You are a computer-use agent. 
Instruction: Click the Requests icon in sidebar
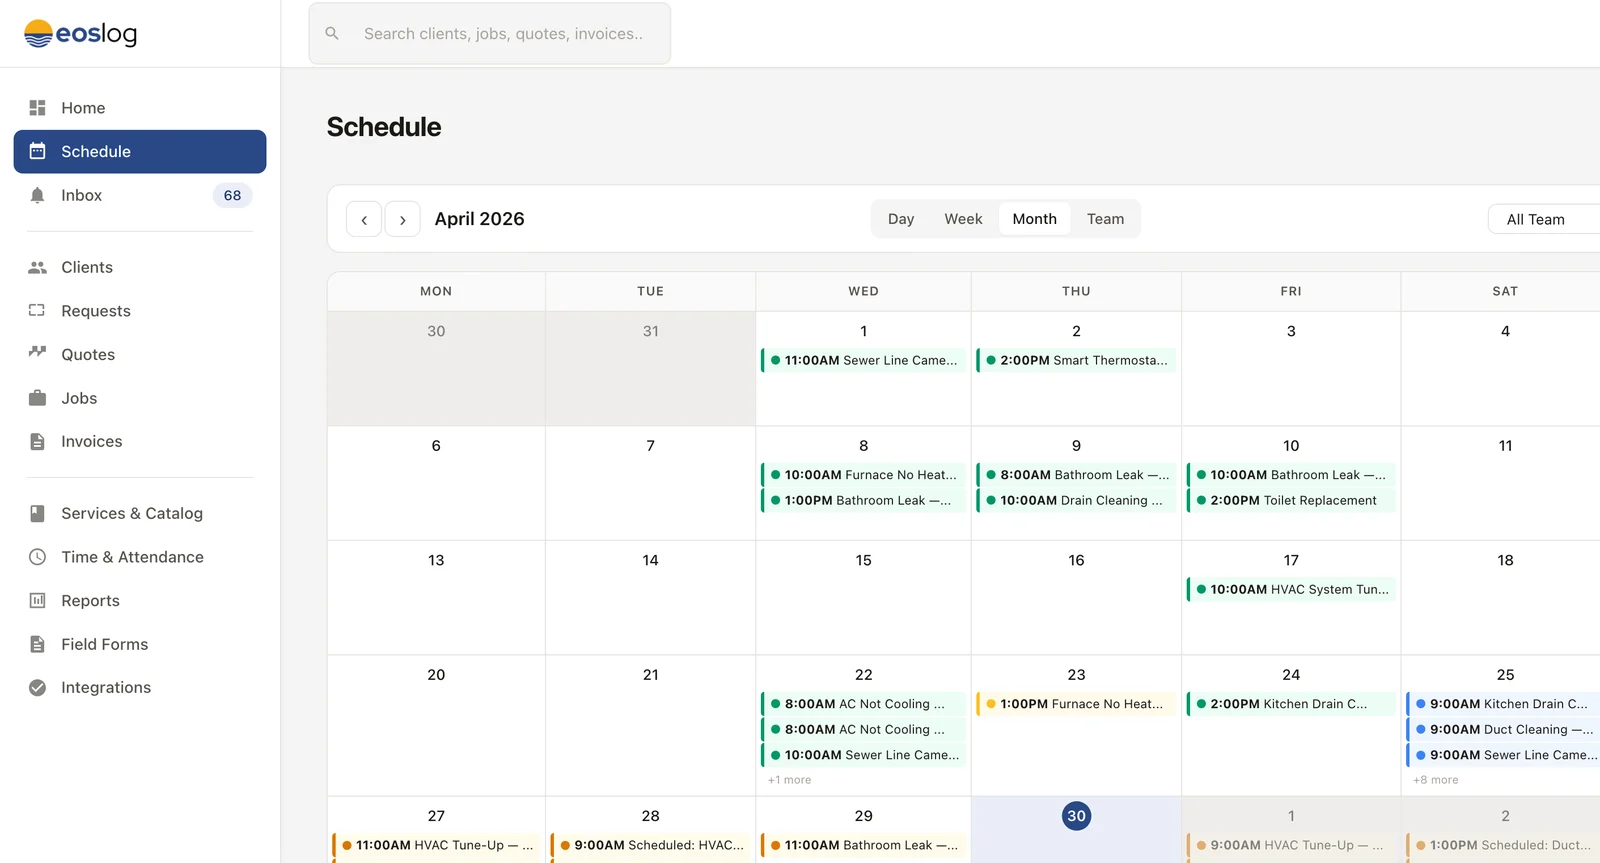38,311
